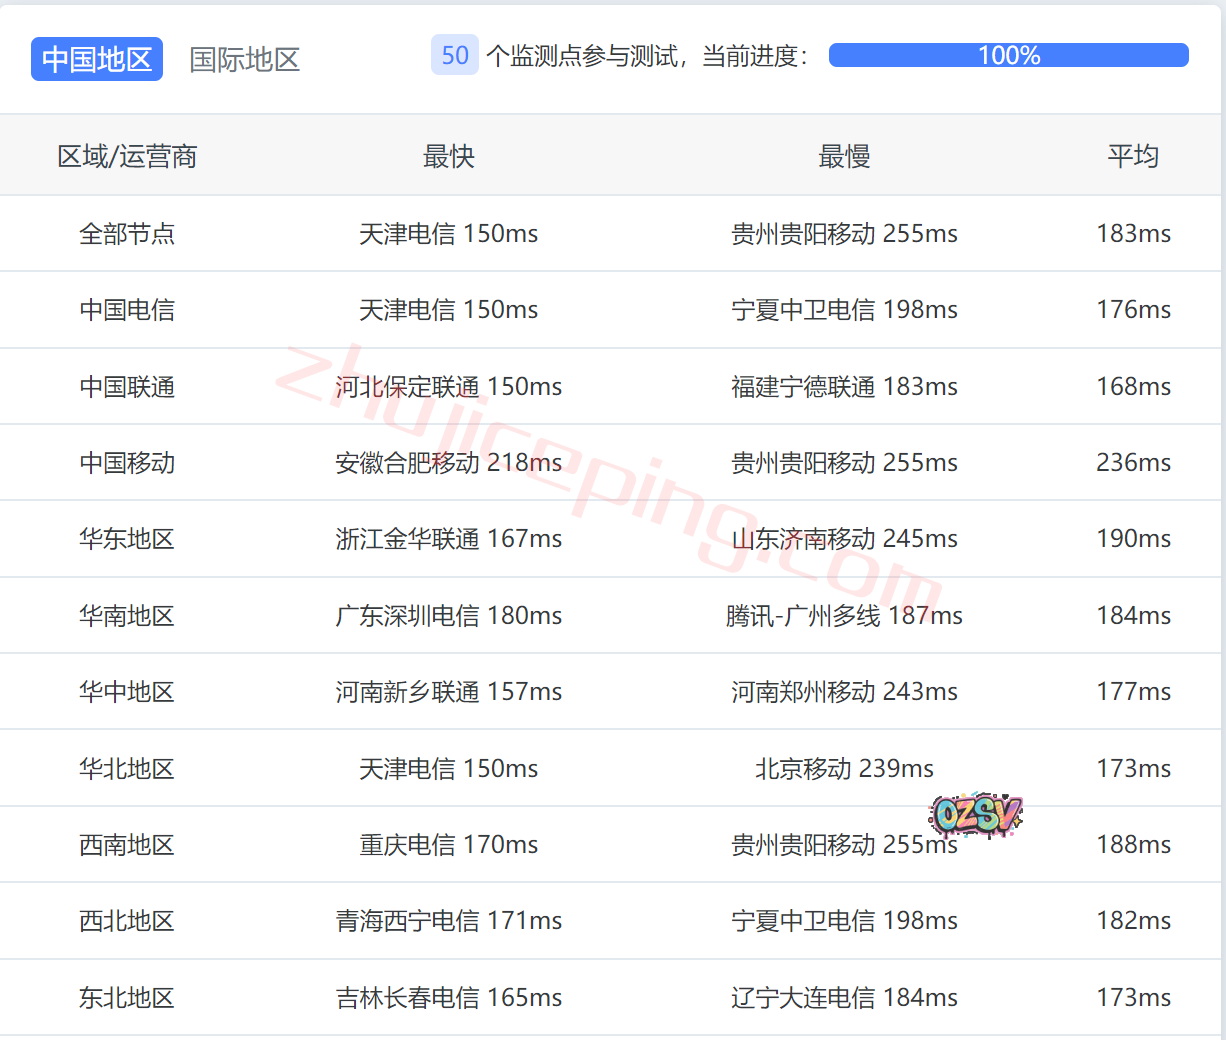Click the OZSV graffiti sticker logo
This screenshot has height=1040, width=1226.
coord(975,815)
